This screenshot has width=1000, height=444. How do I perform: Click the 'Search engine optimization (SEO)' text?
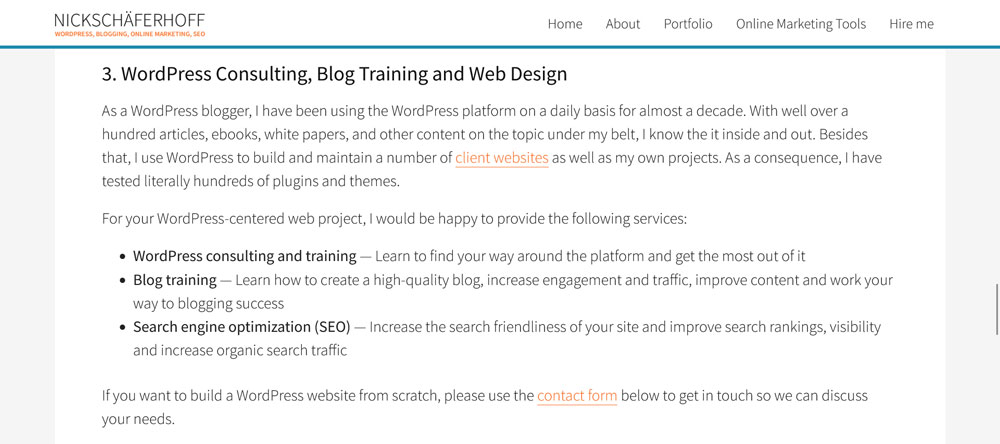click(x=241, y=327)
